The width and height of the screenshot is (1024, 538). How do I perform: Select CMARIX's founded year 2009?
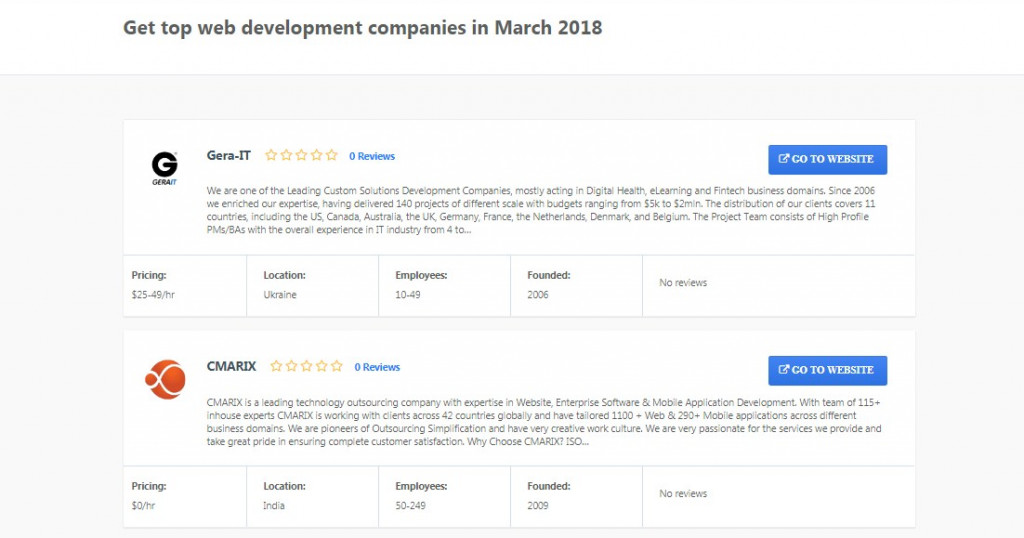pos(537,505)
